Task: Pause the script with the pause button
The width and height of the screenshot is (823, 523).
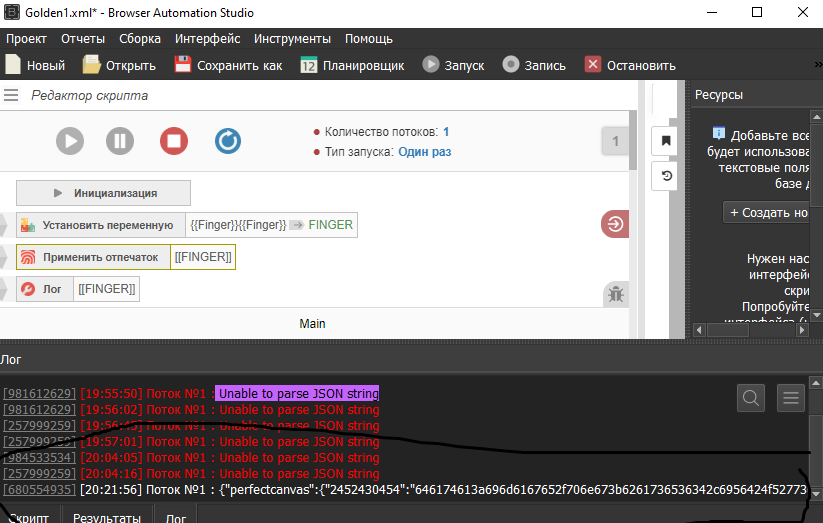Action: pyautogui.click(x=120, y=141)
